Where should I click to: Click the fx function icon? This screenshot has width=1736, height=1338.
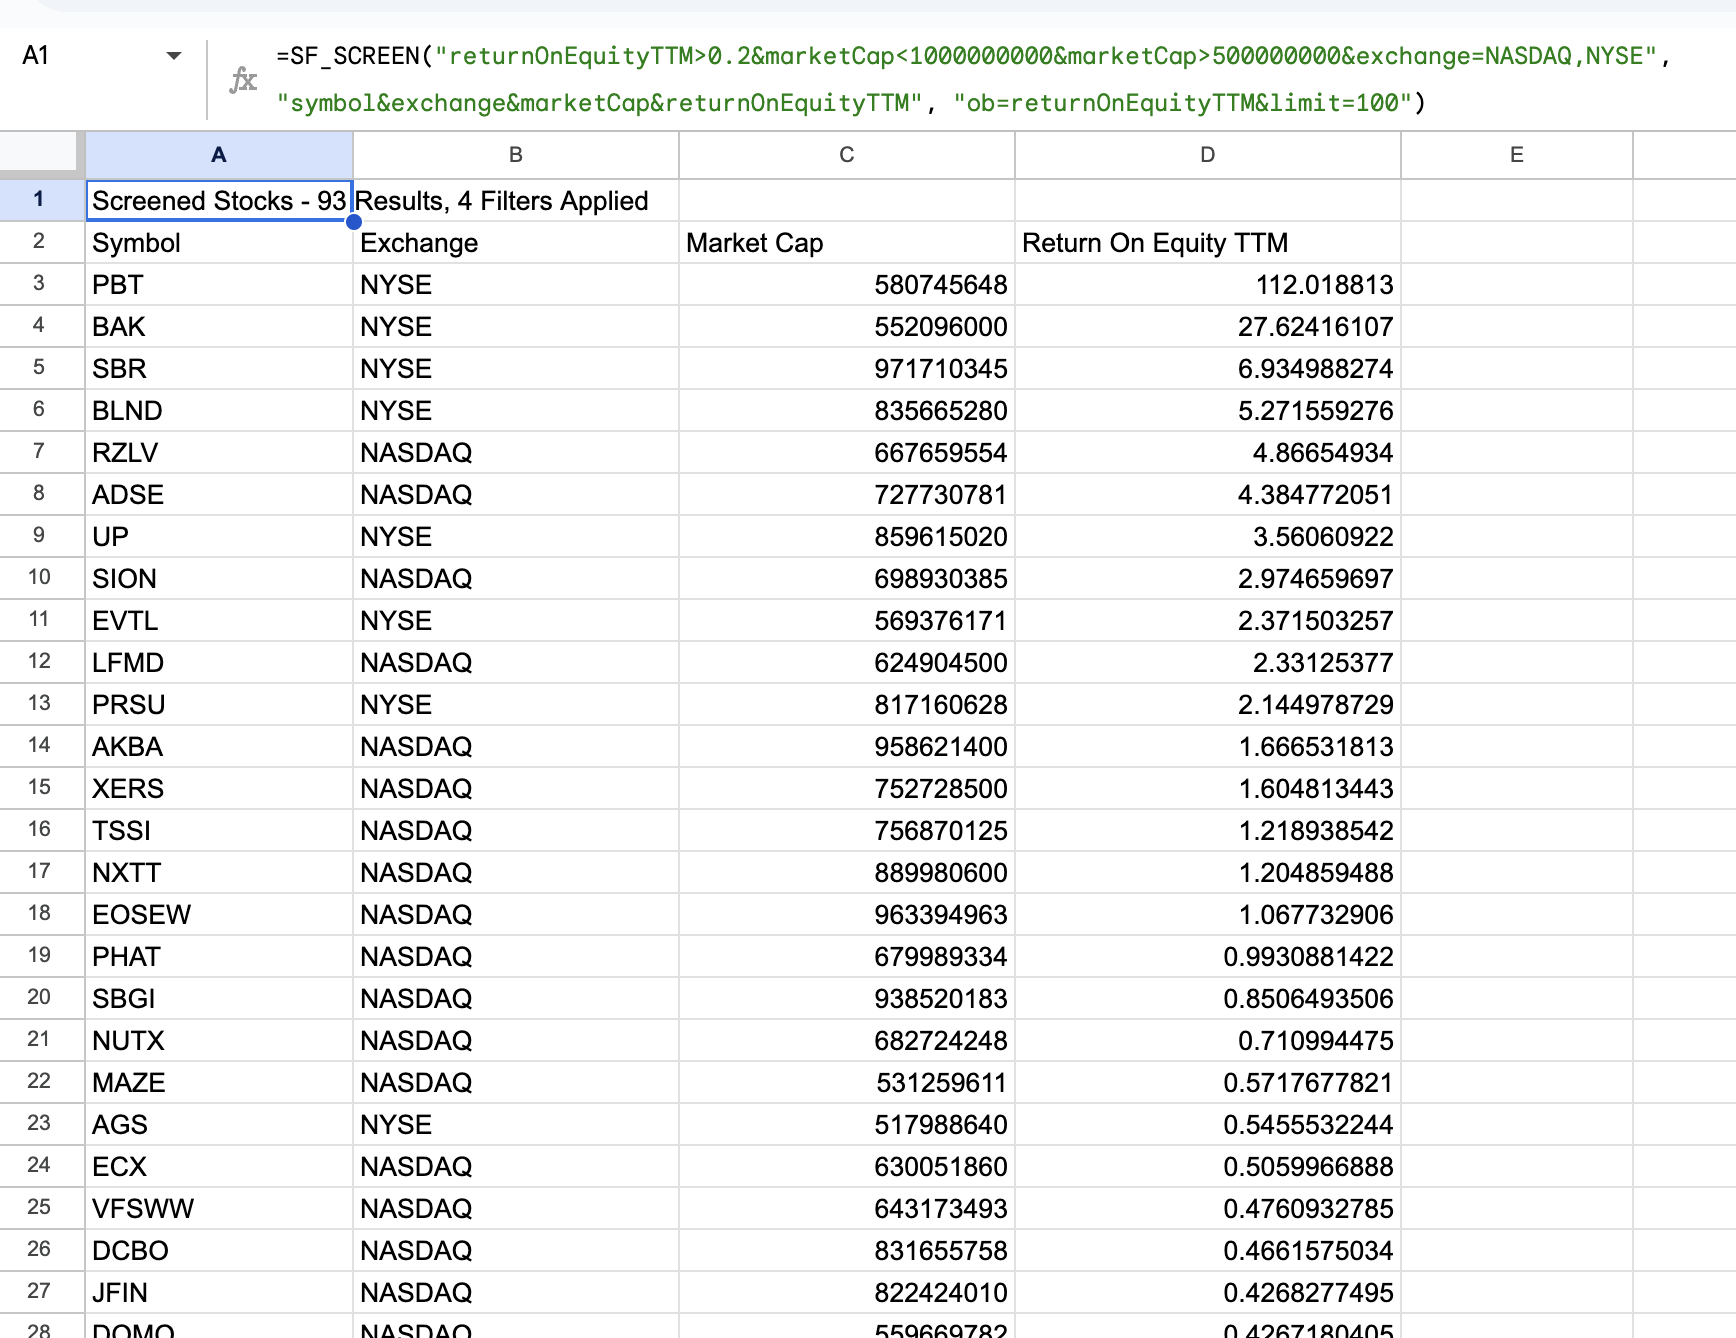click(243, 80)
